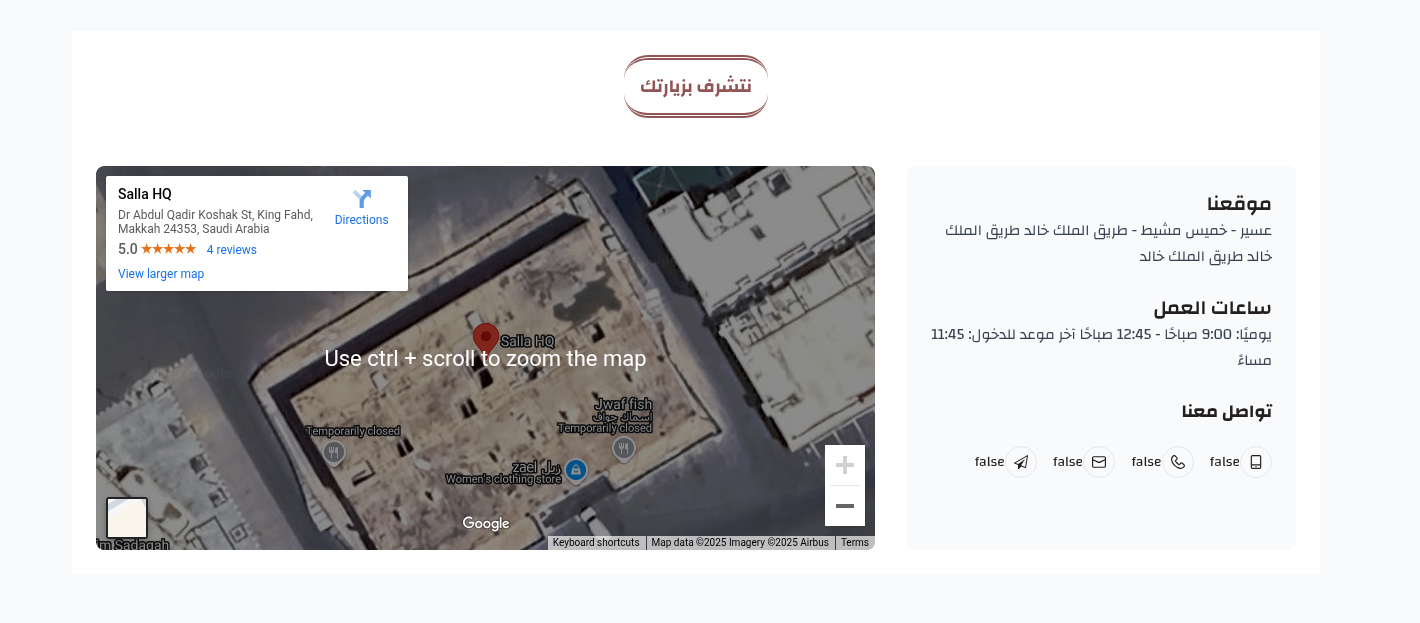Click the red Salla HQ map pin
The width and height of the screenshot is (1420, 623).
point(486,340)
